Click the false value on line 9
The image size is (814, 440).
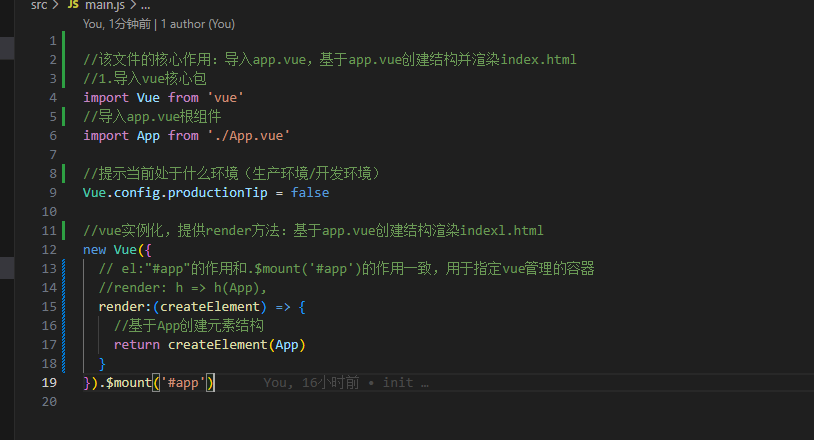click(x=310, y=192)
